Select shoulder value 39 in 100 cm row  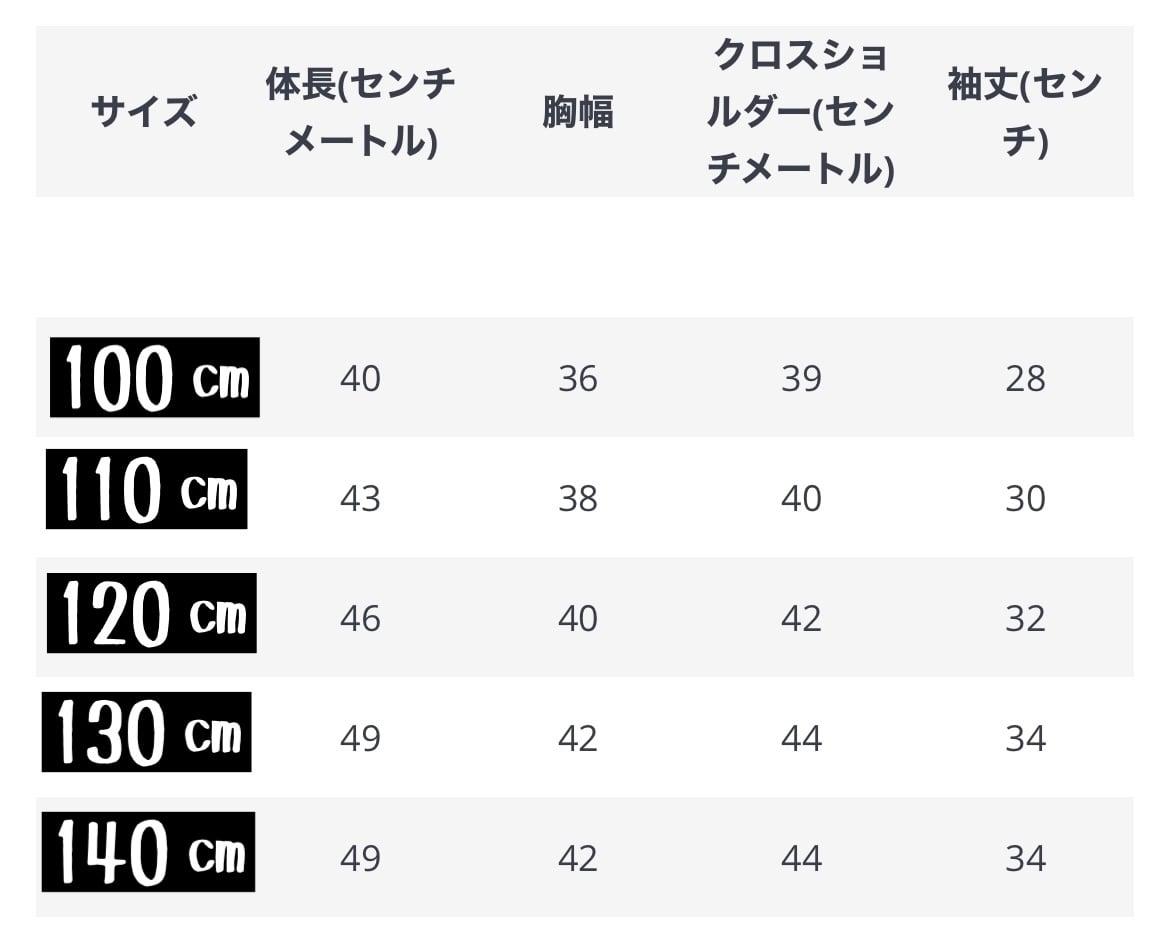point(801,379)
